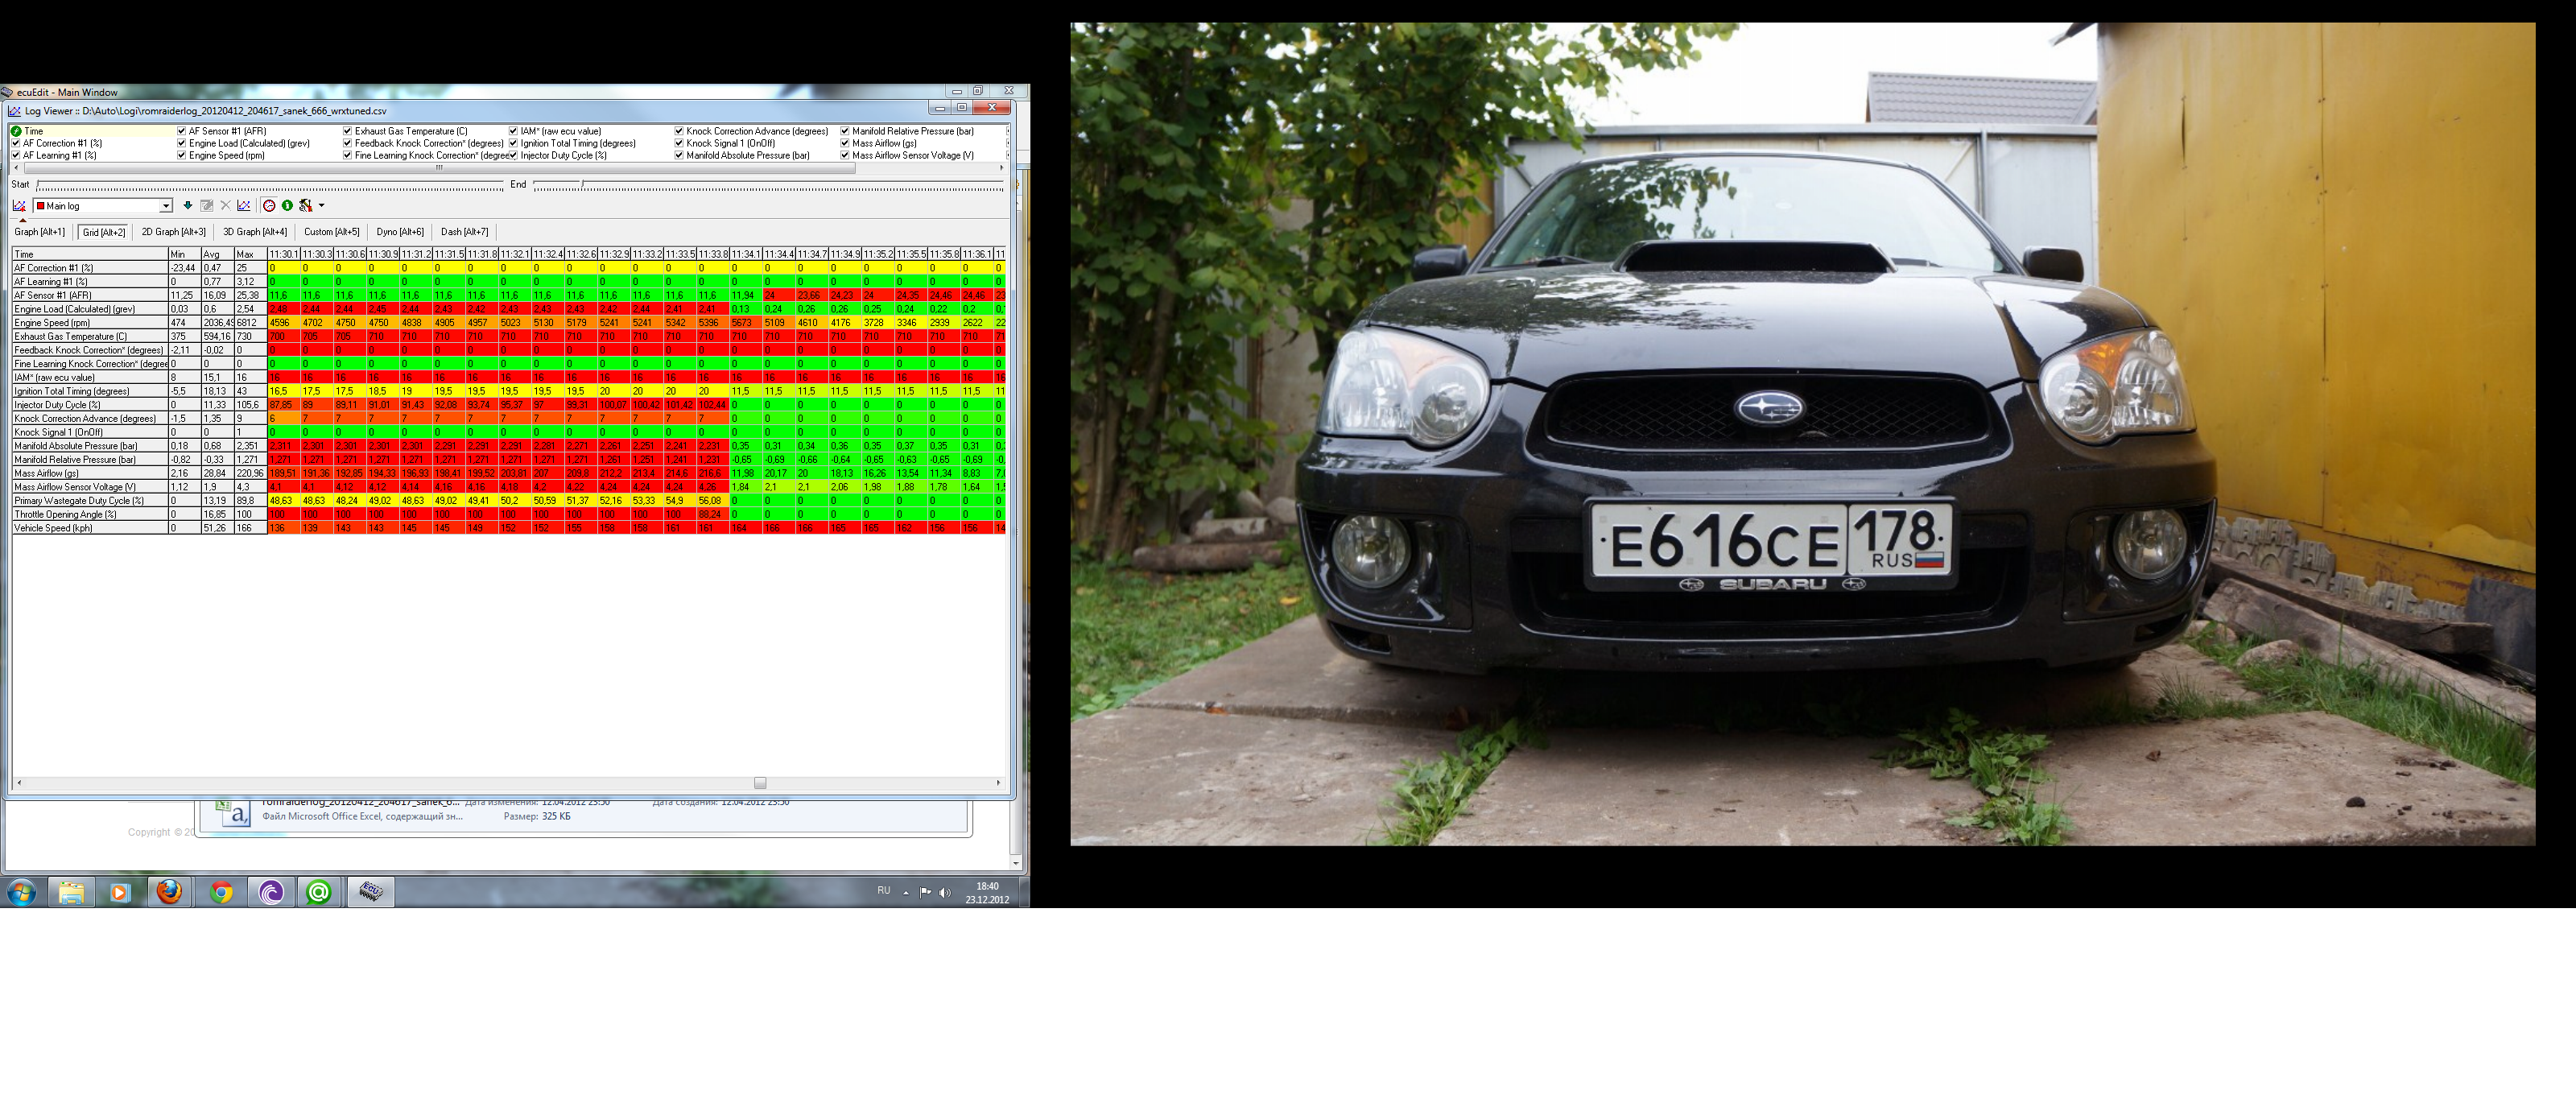Open the 3D Graph [Alt+4] tab
This screenshot has width=2576, height=1111.
click(255, 232)
